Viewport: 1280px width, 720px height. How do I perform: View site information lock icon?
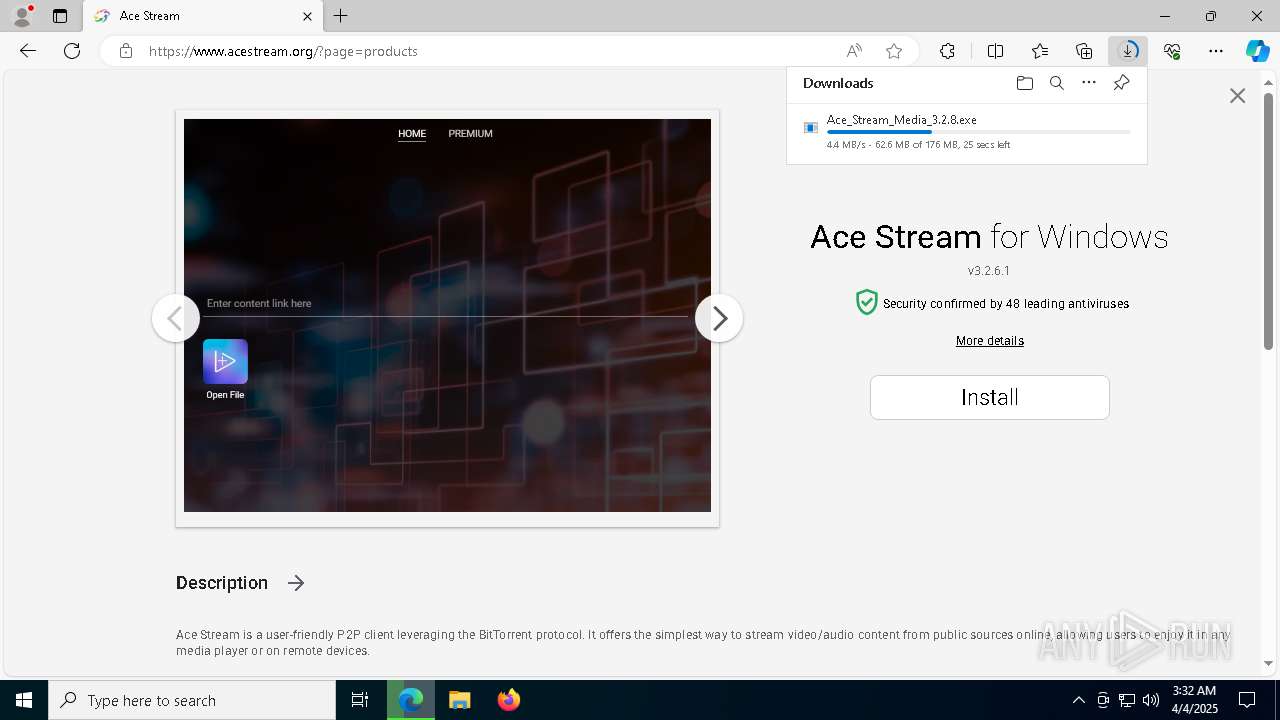pos(125,51)
